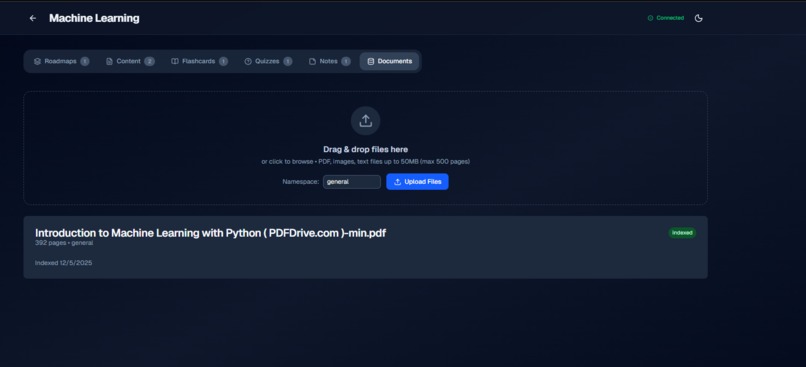Click the "392 pages • general" text
The width and height of the screenshot is (806, 367).
coord(64,243)
